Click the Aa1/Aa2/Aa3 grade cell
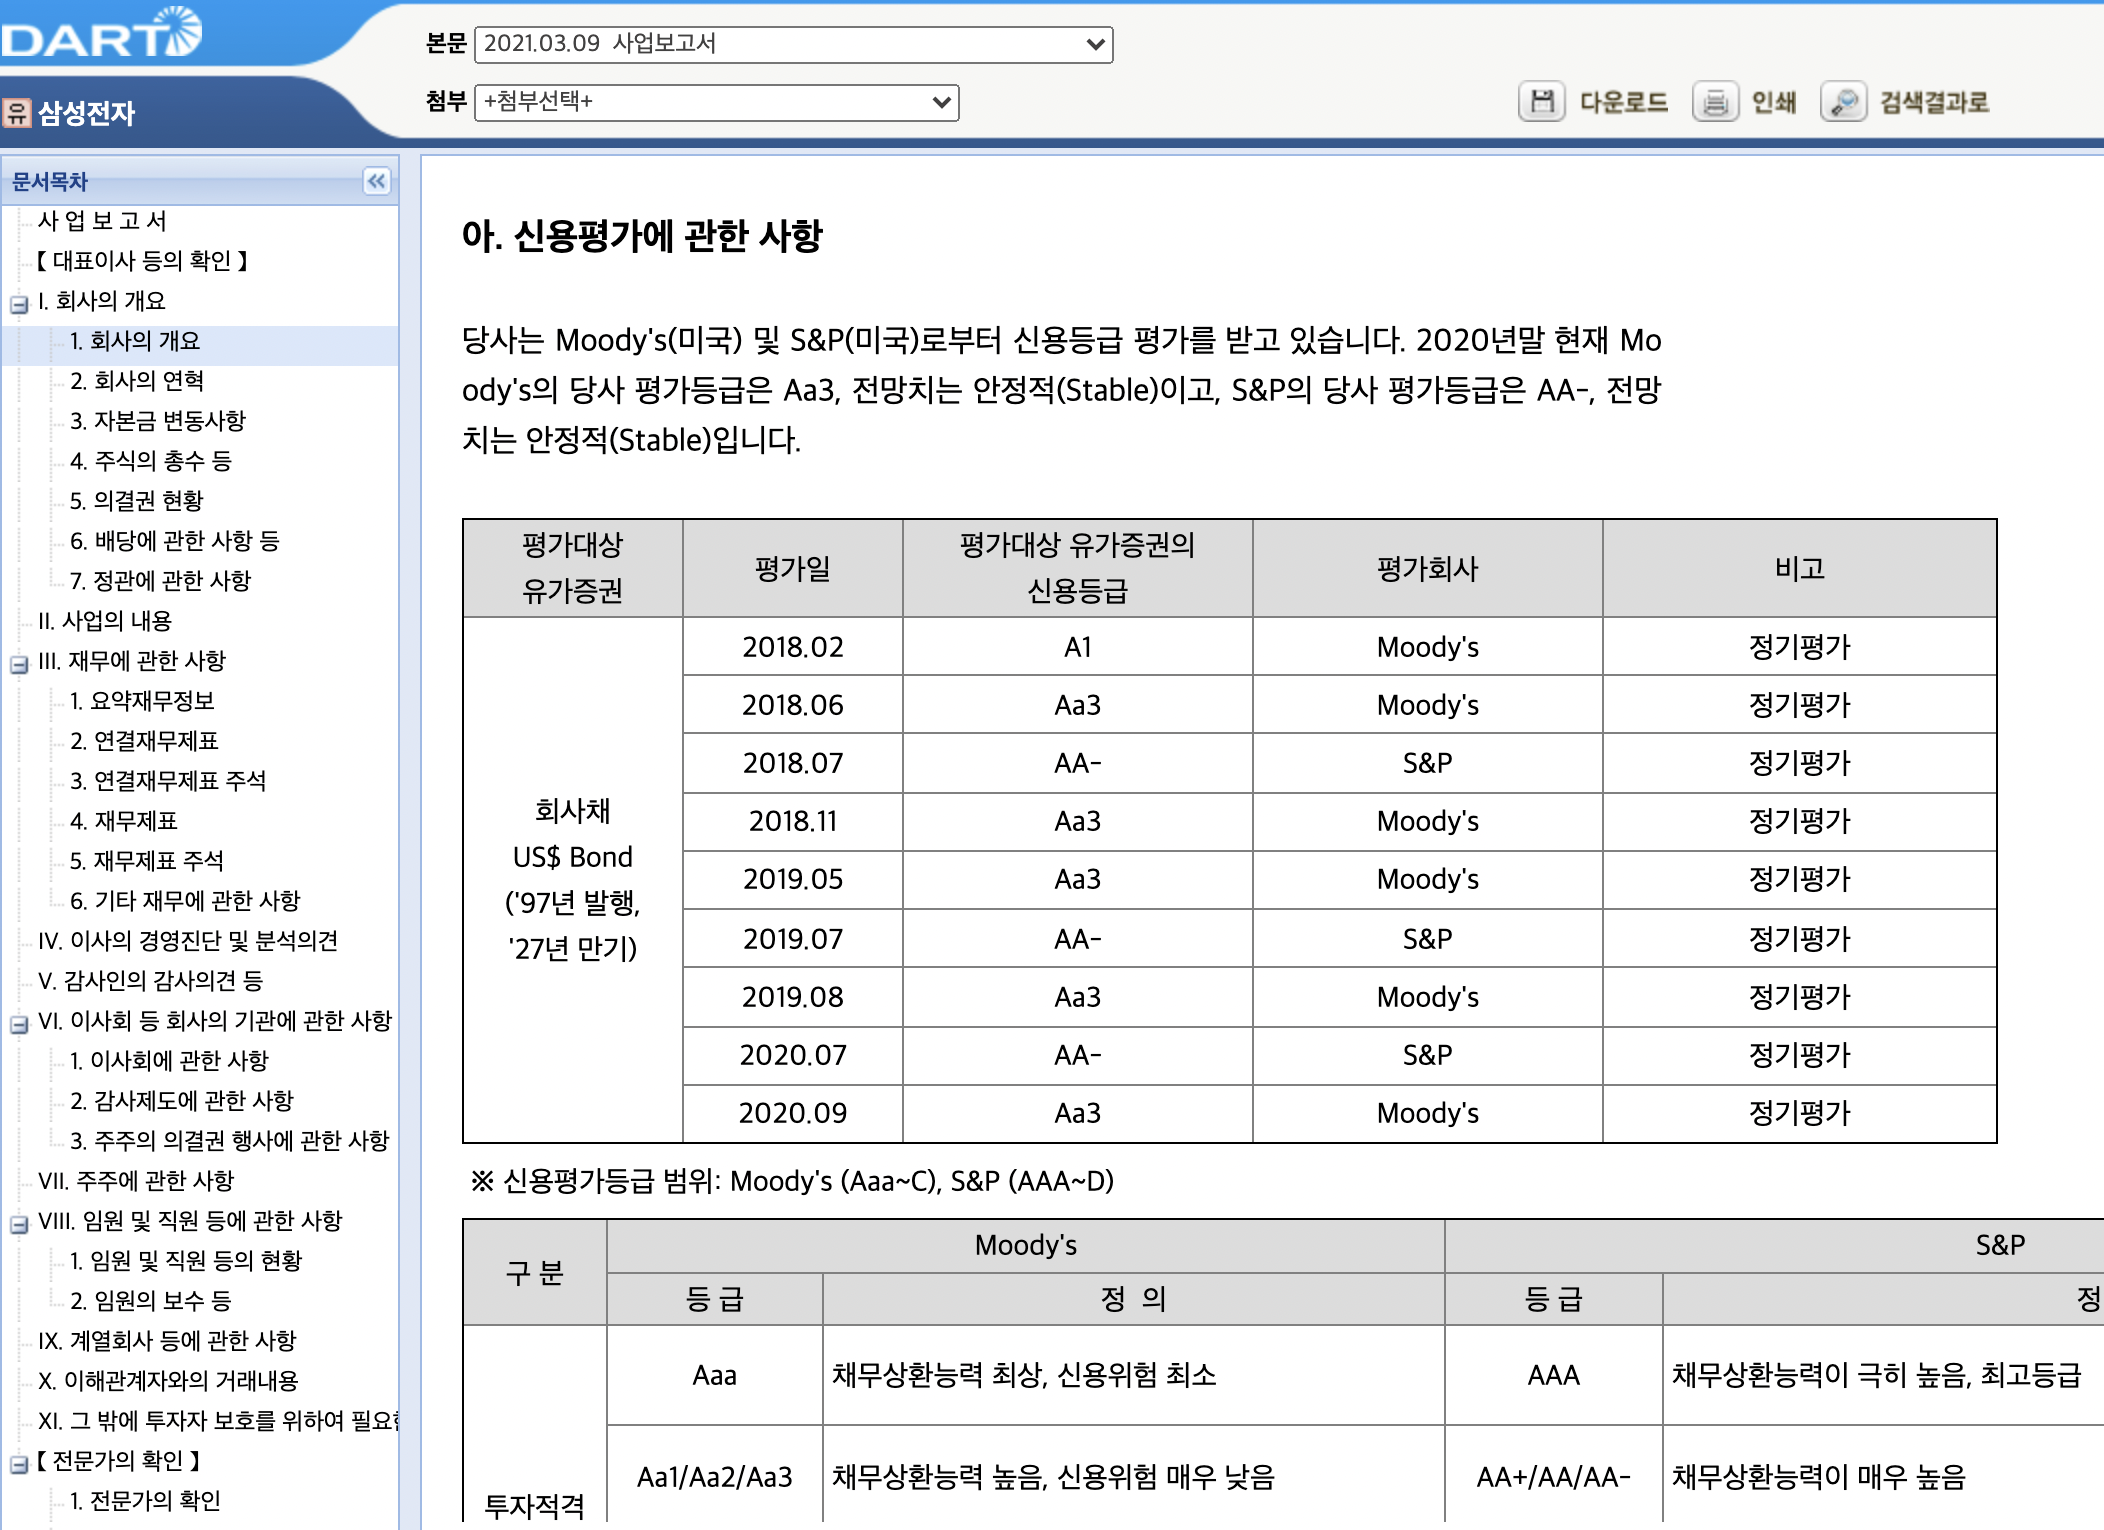 715,1477
